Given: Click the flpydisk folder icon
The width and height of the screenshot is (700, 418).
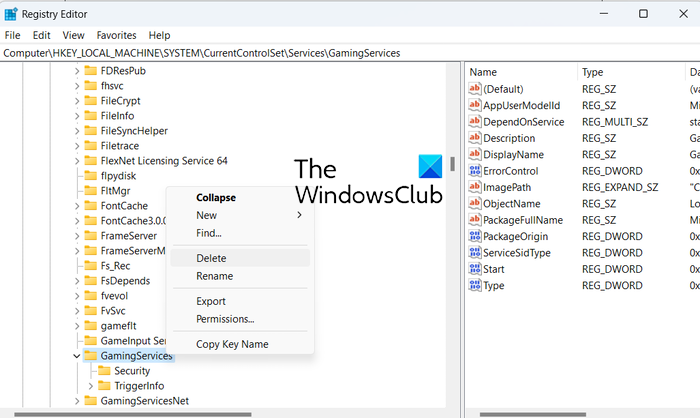Looking at the screenshot, I should pos(91,176).
